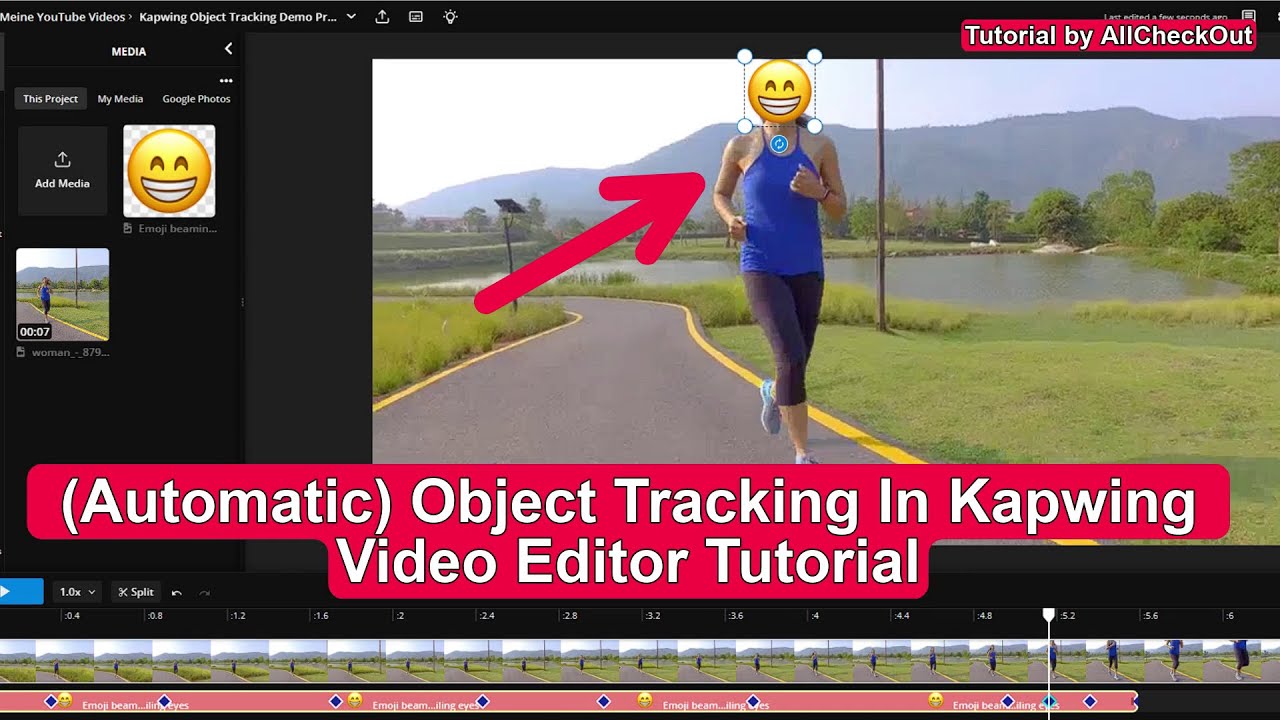Open the three-dot media options menu
This screenshot has width=1280, height=720.
click(x=226, y=81)
